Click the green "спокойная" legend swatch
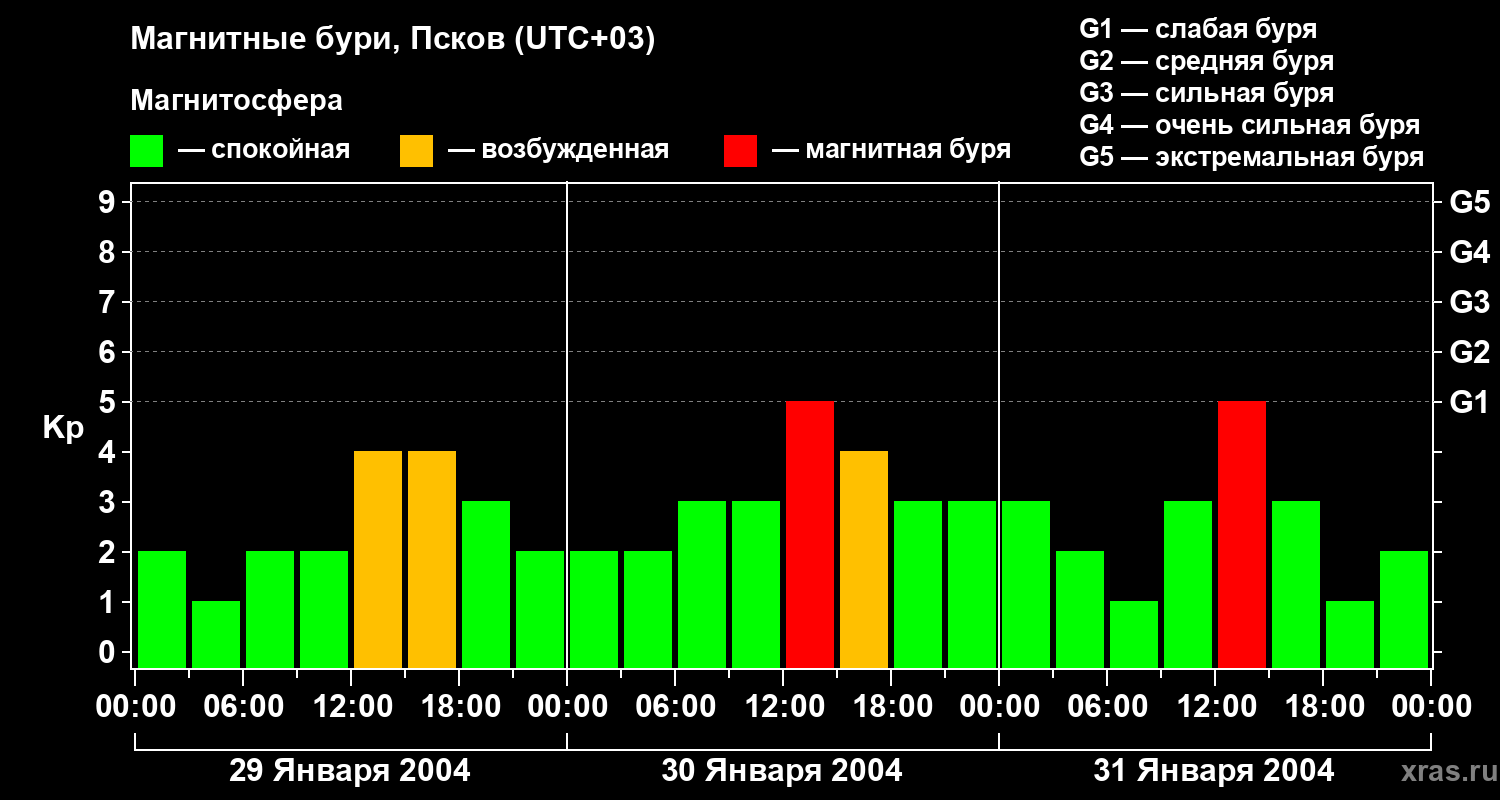 (x=146, y=151)
